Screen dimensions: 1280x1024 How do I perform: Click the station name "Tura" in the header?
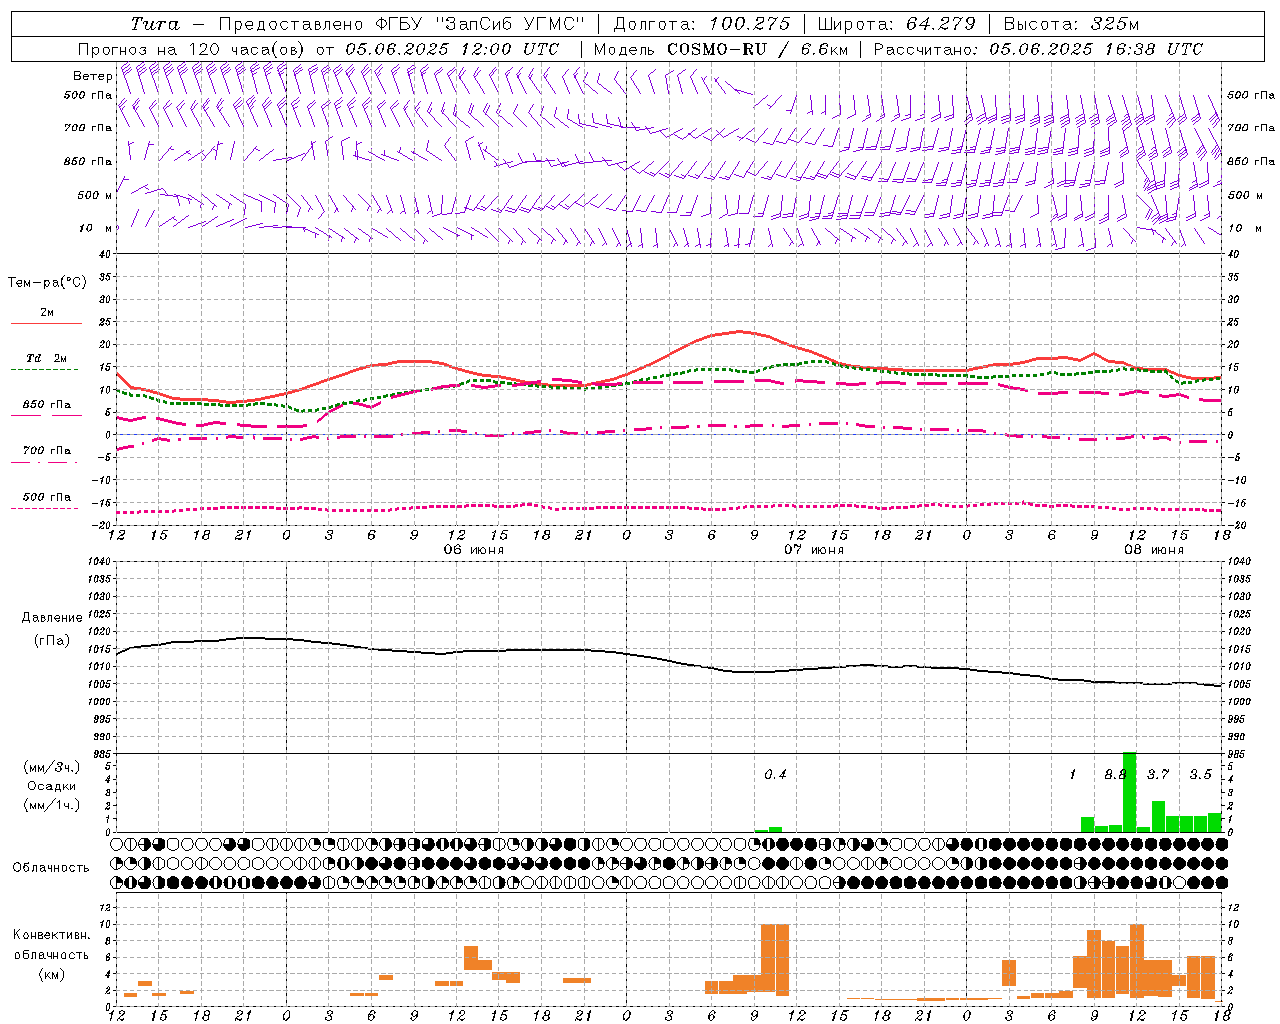[x=155, y=24]
